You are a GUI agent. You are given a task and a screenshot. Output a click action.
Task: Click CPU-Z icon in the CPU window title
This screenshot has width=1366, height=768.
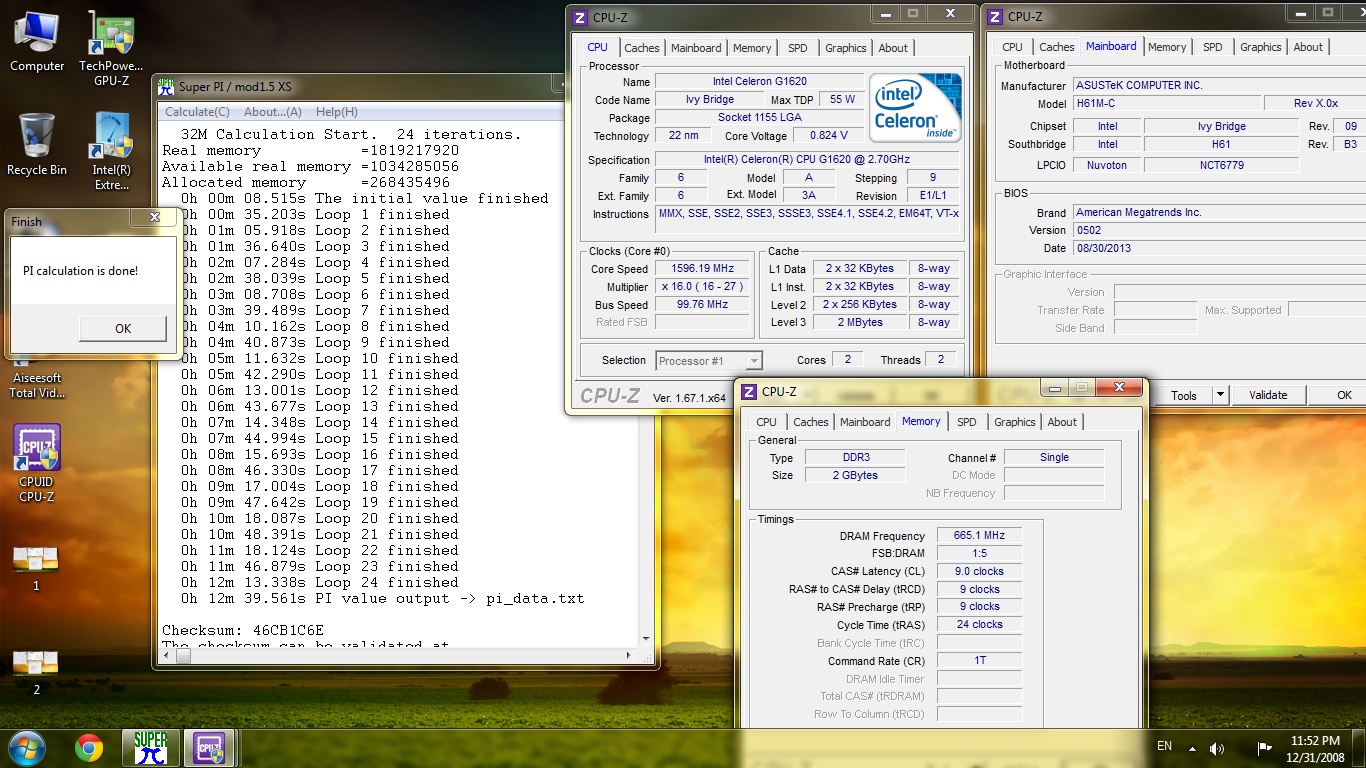click(x=580, y=17)
